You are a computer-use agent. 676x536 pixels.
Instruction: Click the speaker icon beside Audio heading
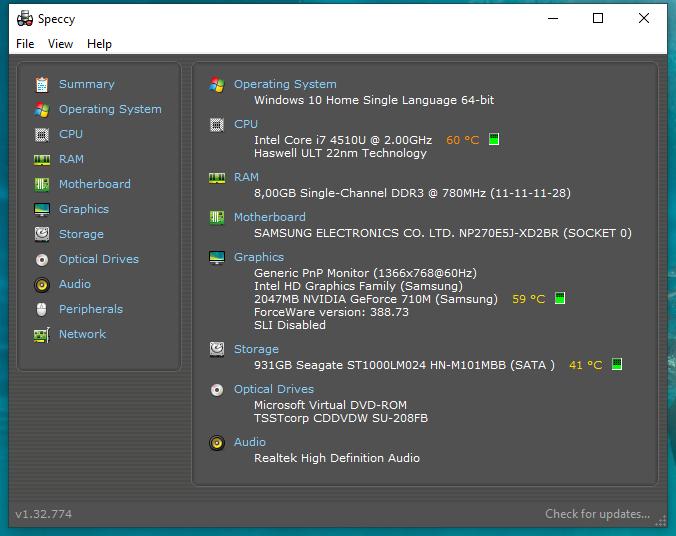217,443
